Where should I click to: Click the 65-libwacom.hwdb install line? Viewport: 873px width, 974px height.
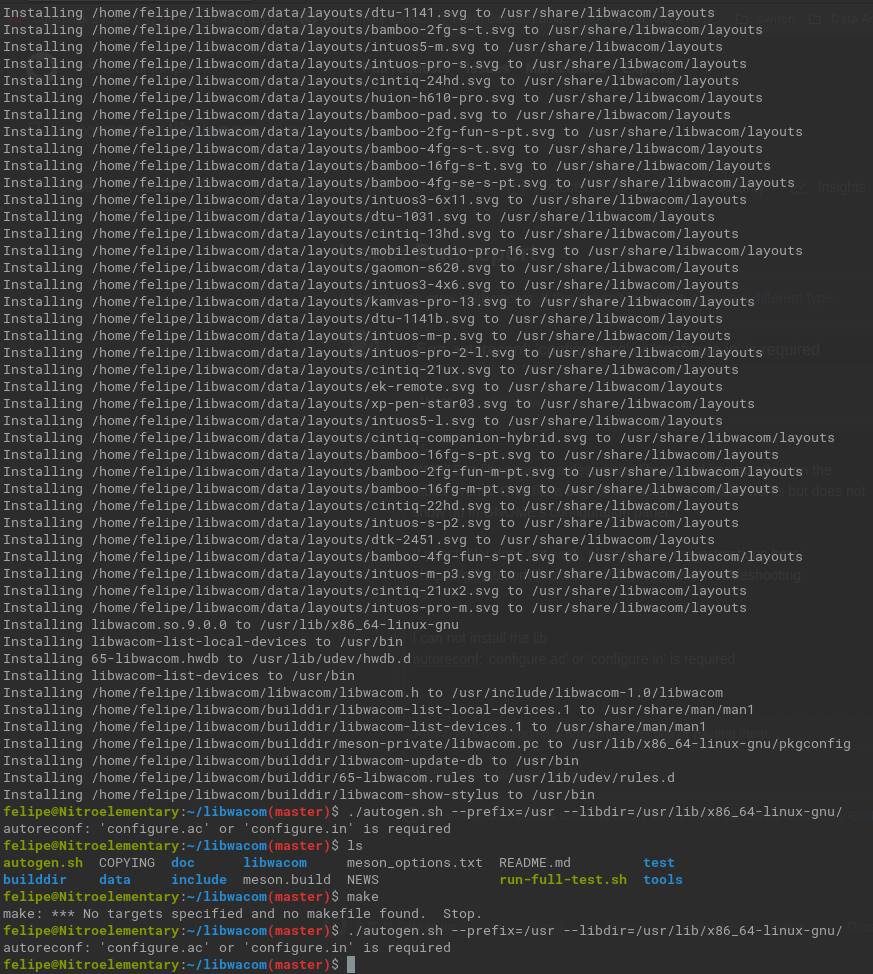(x=207, y=658)
